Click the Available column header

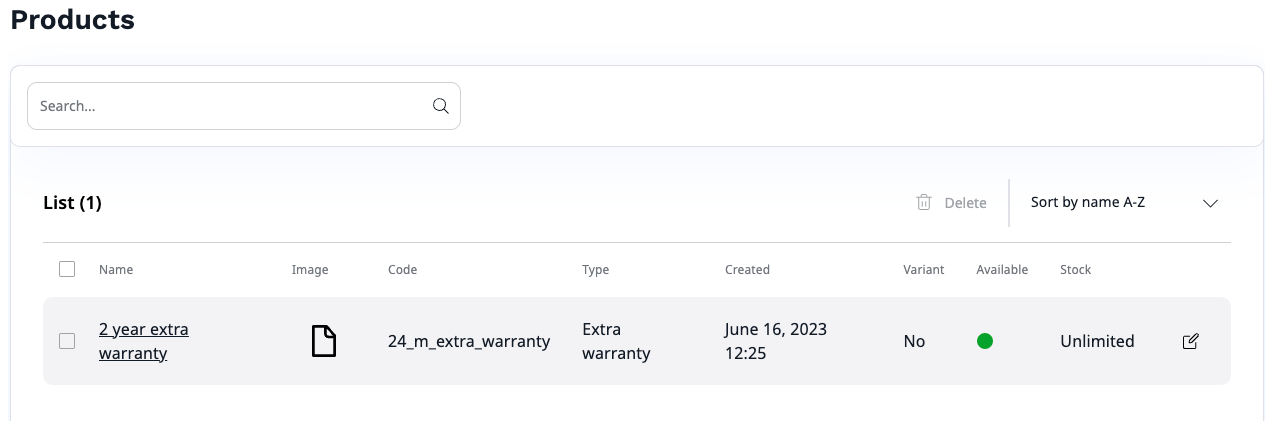1002,270
